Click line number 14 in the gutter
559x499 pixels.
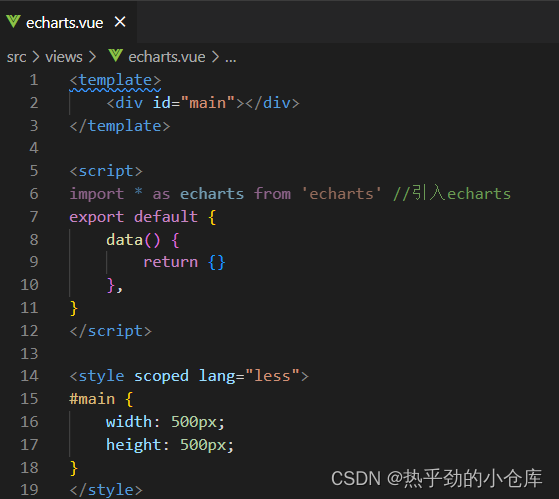click(29, 376)
